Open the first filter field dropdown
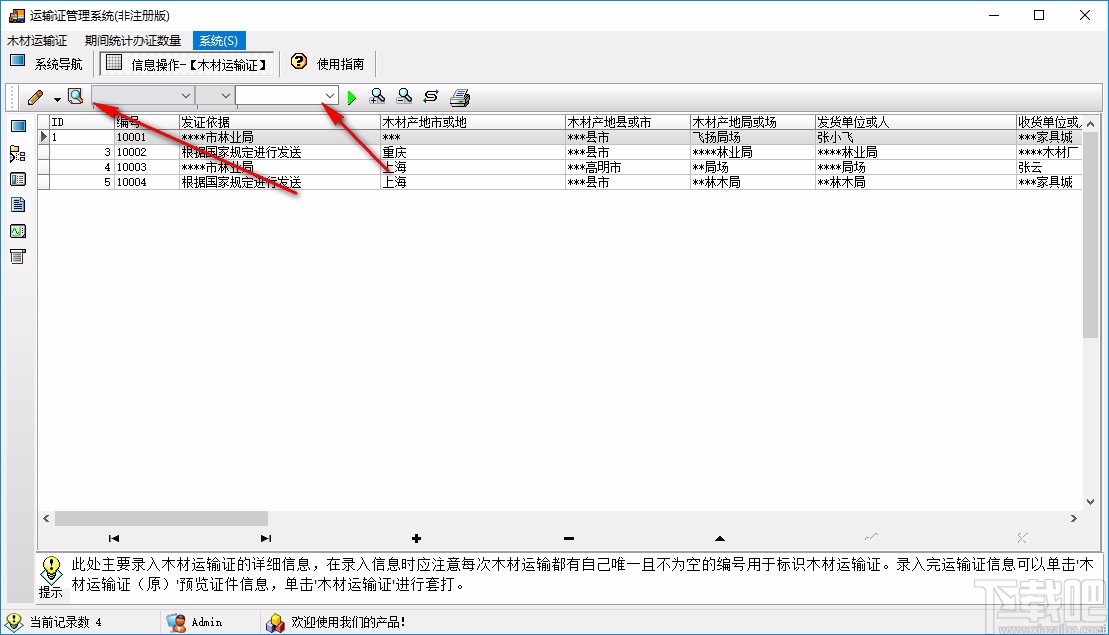 (x=186, y=96)
